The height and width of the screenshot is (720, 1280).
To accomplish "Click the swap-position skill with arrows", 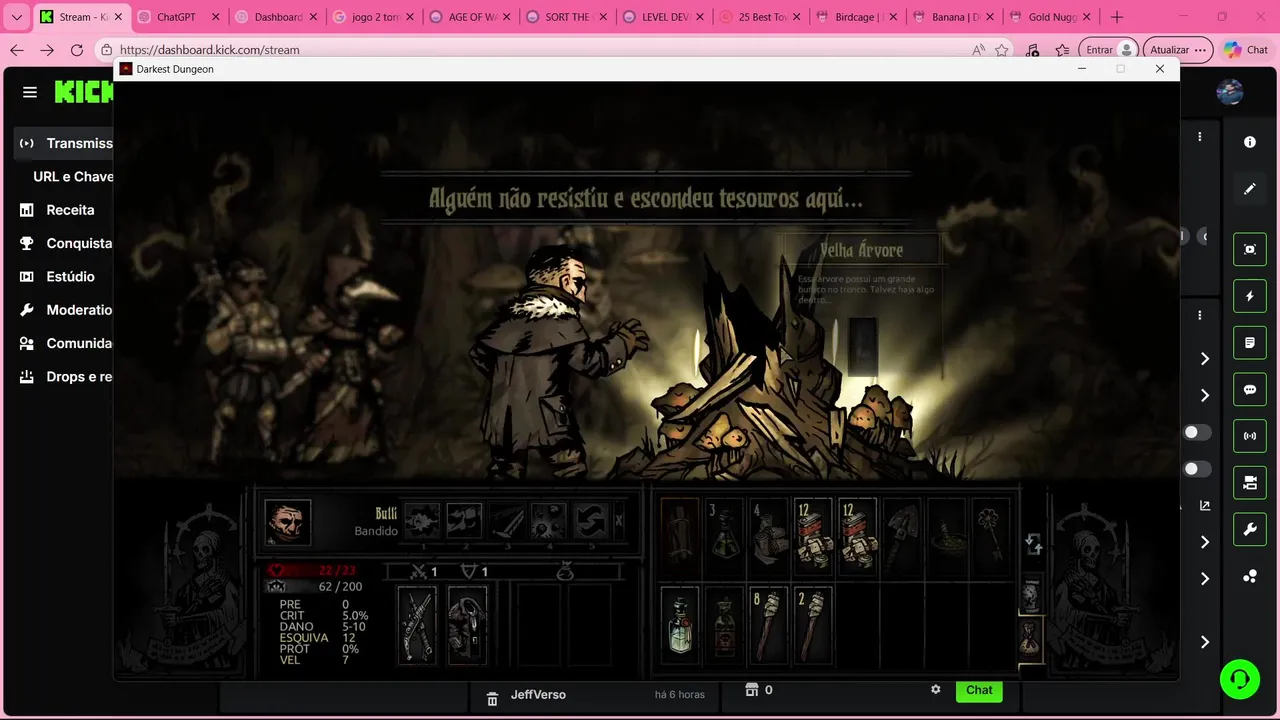I will 590,522.
